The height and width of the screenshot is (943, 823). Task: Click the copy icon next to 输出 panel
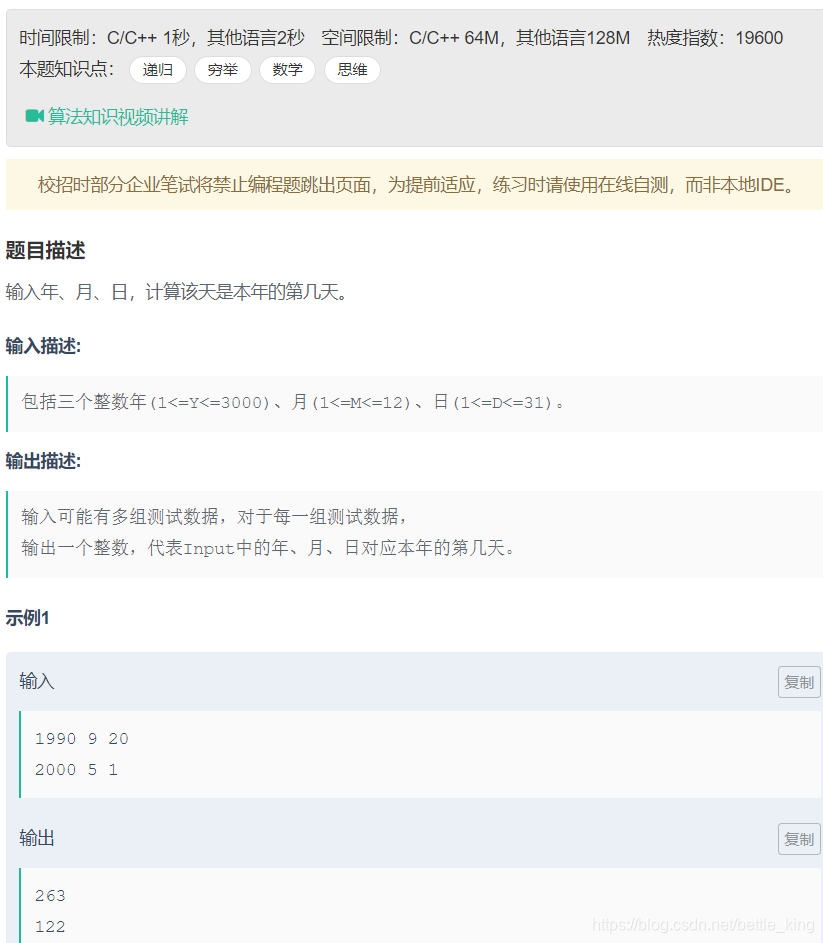[798, 838]
